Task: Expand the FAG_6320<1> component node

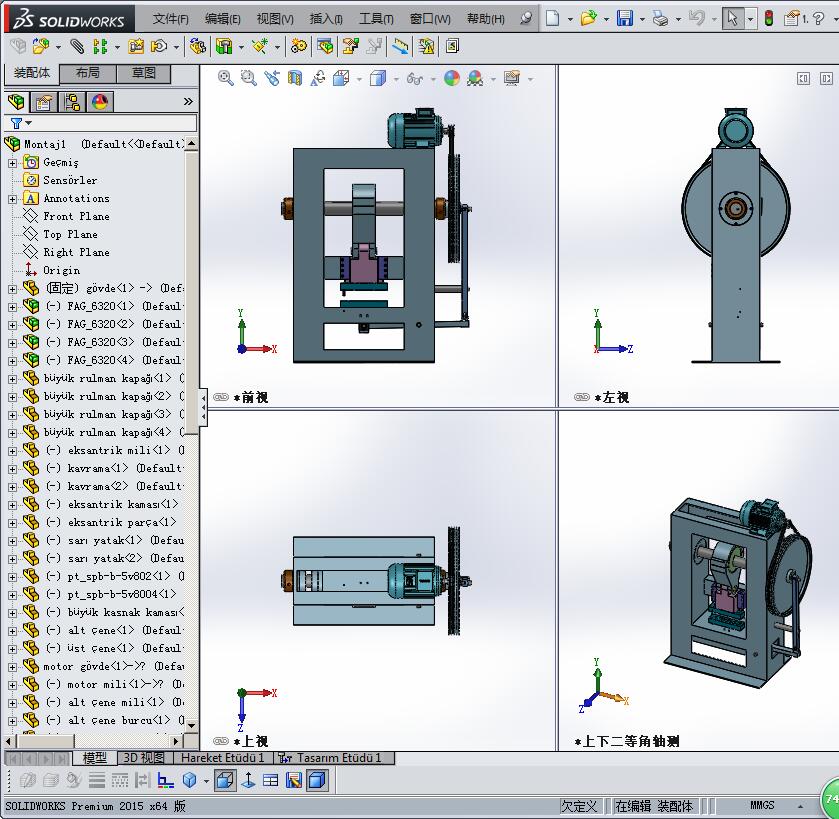Action: (x=12, y=307)
